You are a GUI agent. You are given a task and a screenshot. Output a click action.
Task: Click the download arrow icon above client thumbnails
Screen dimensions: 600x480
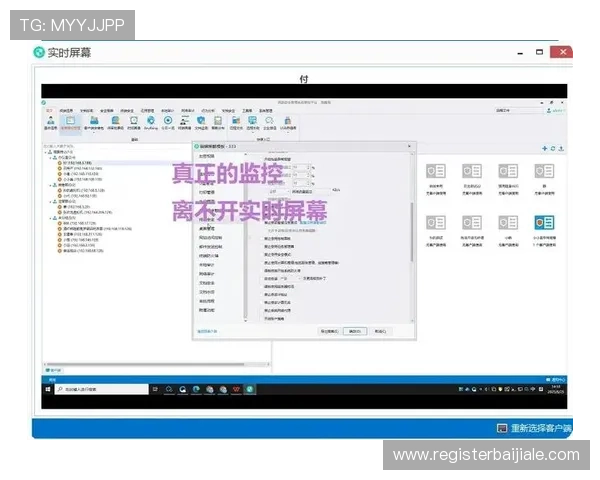pyautogui.click(x=561, y=148)
